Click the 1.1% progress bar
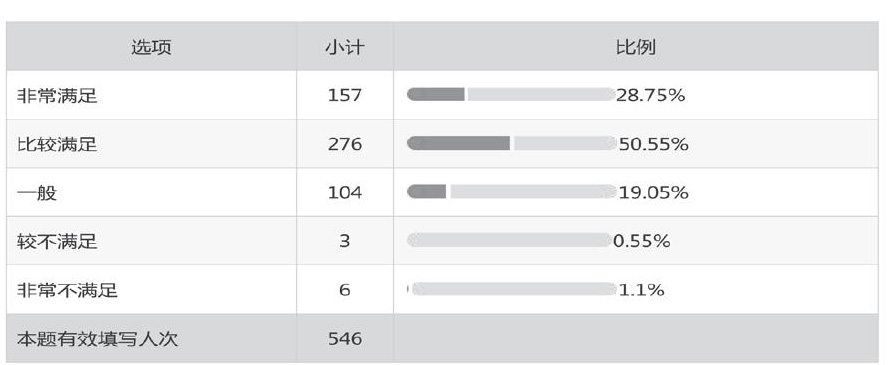 (511, 289)
